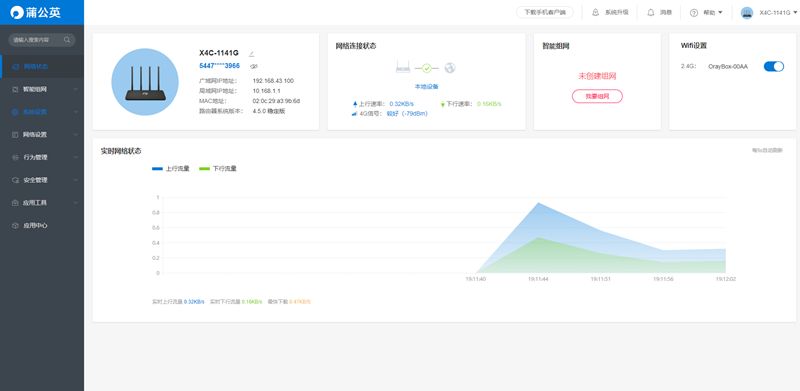The height and width of the screenshot is (391, 800).
Task: Expand the 智能组网 chevron
Action: [76, 89]
